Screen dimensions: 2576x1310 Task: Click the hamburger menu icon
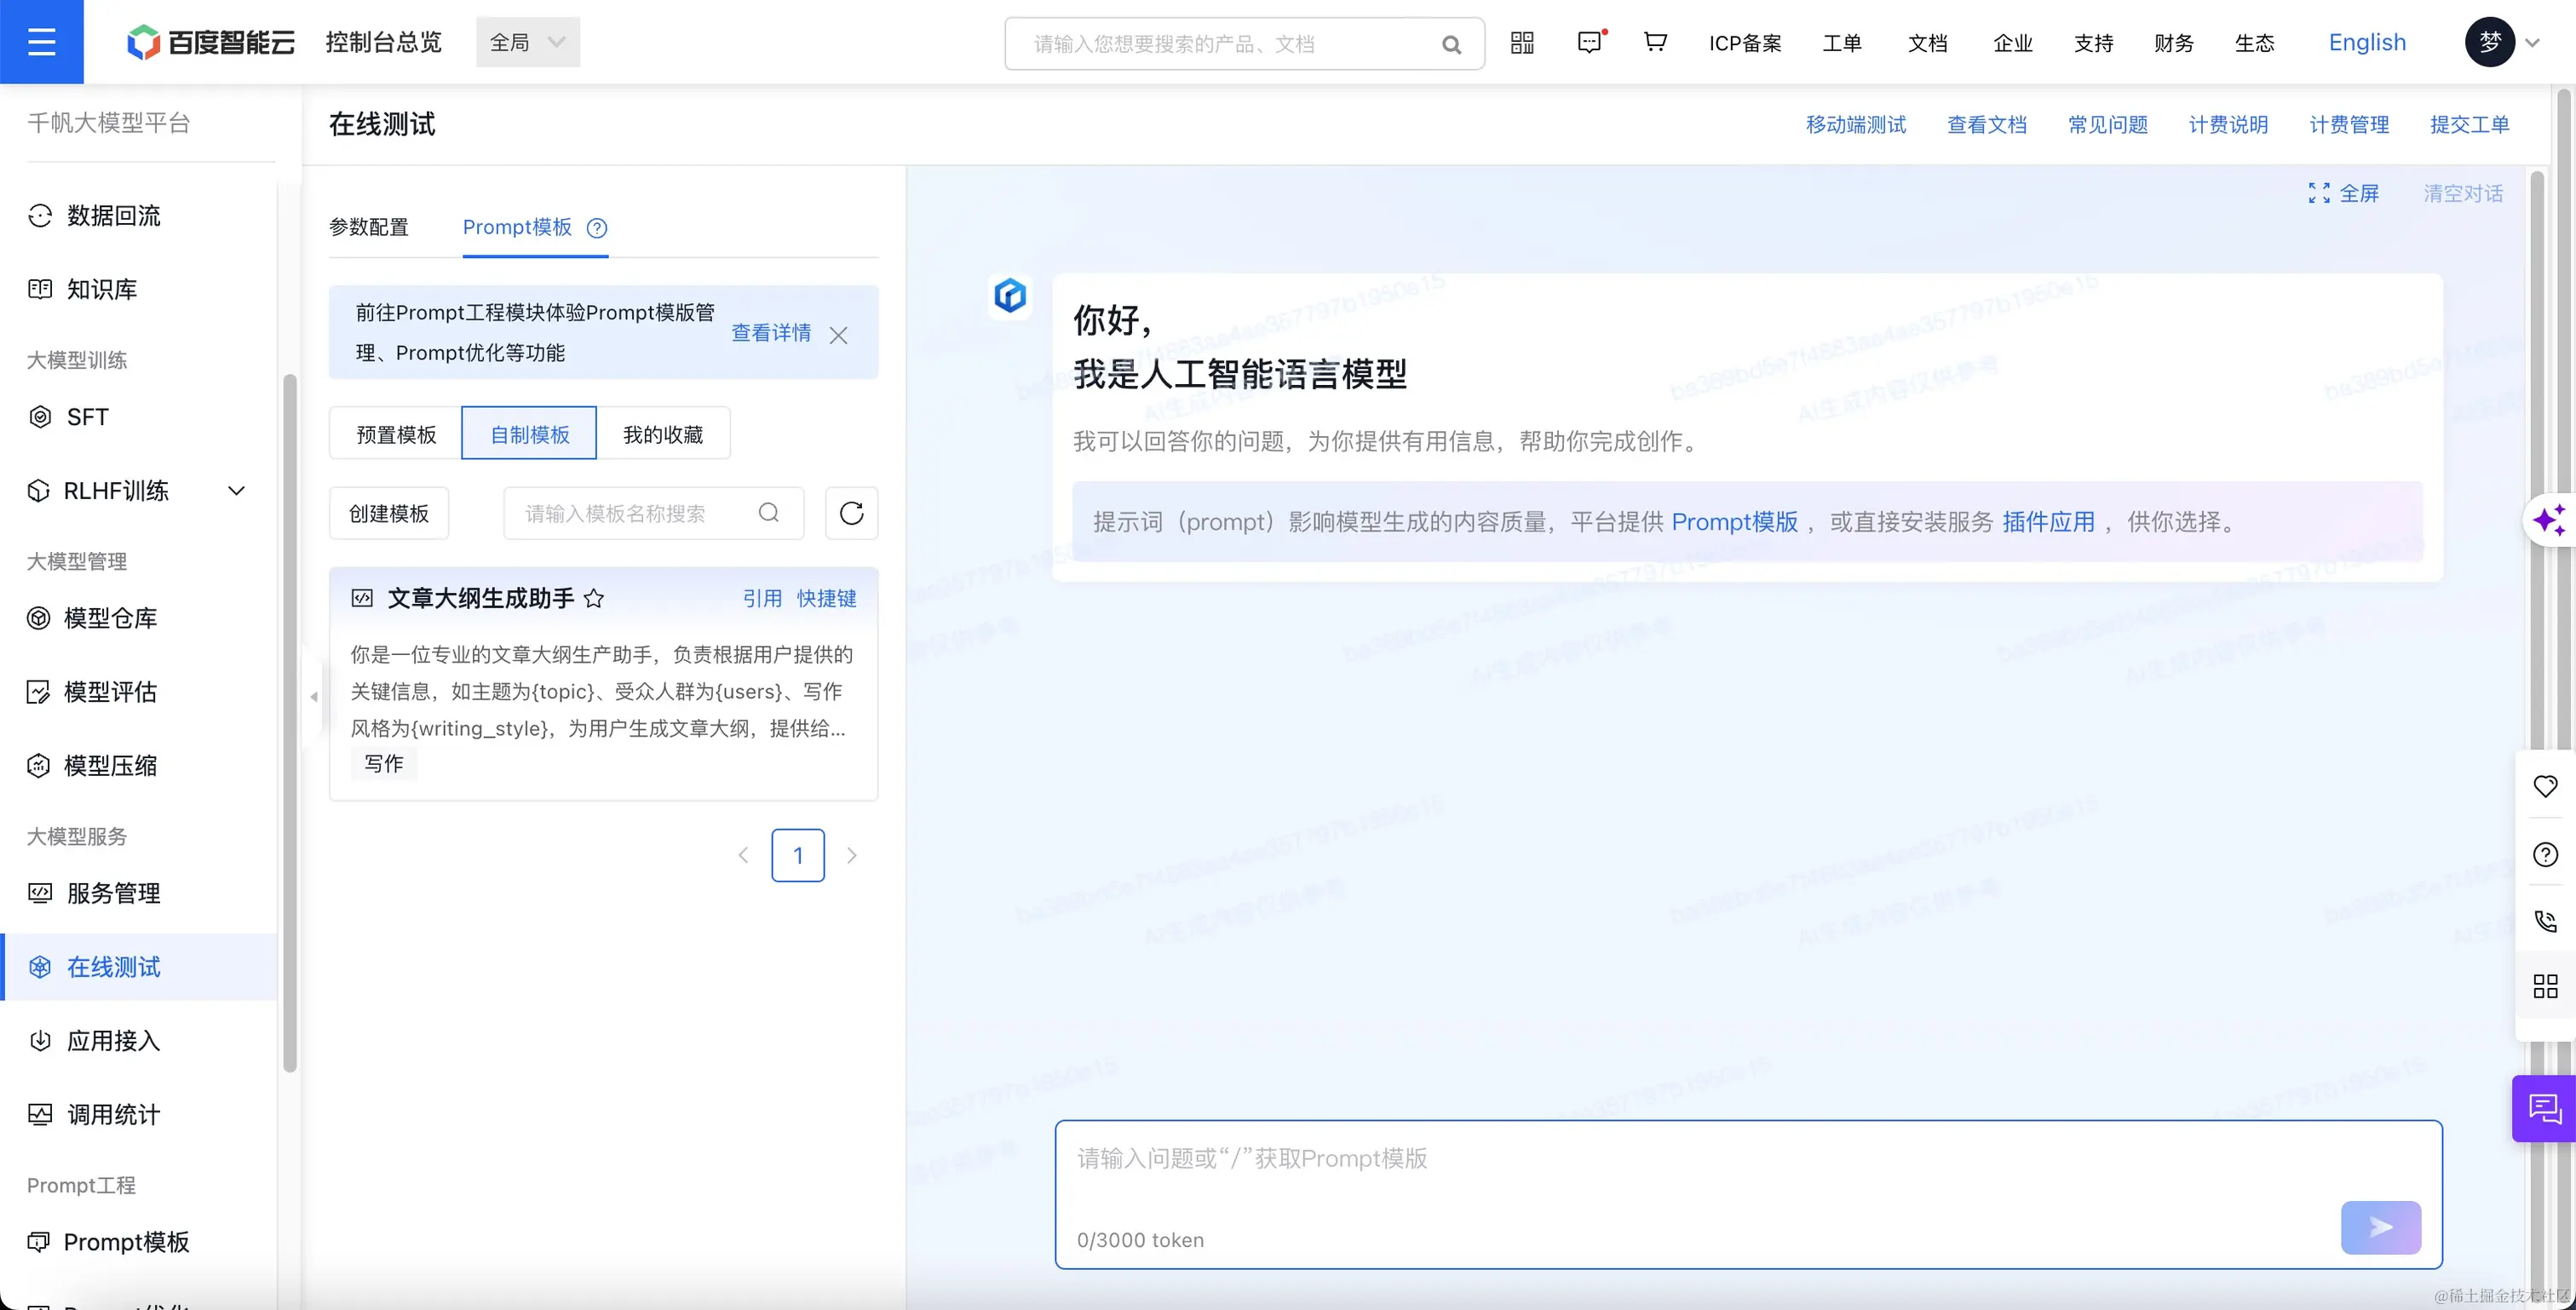(41, 42)
